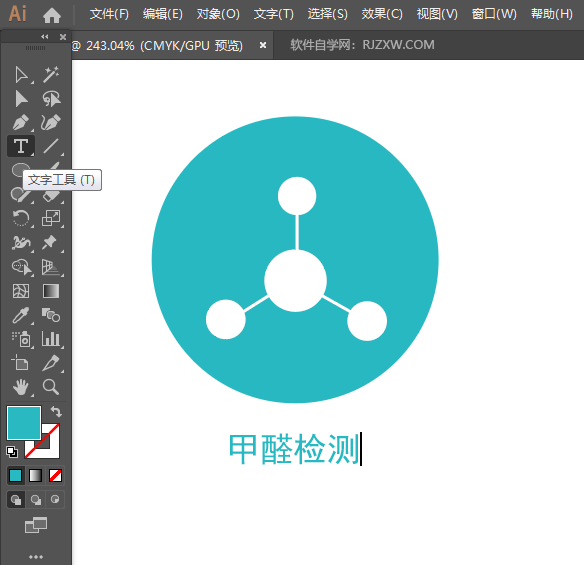Open the 文字(T) menu

pos(274,14)
